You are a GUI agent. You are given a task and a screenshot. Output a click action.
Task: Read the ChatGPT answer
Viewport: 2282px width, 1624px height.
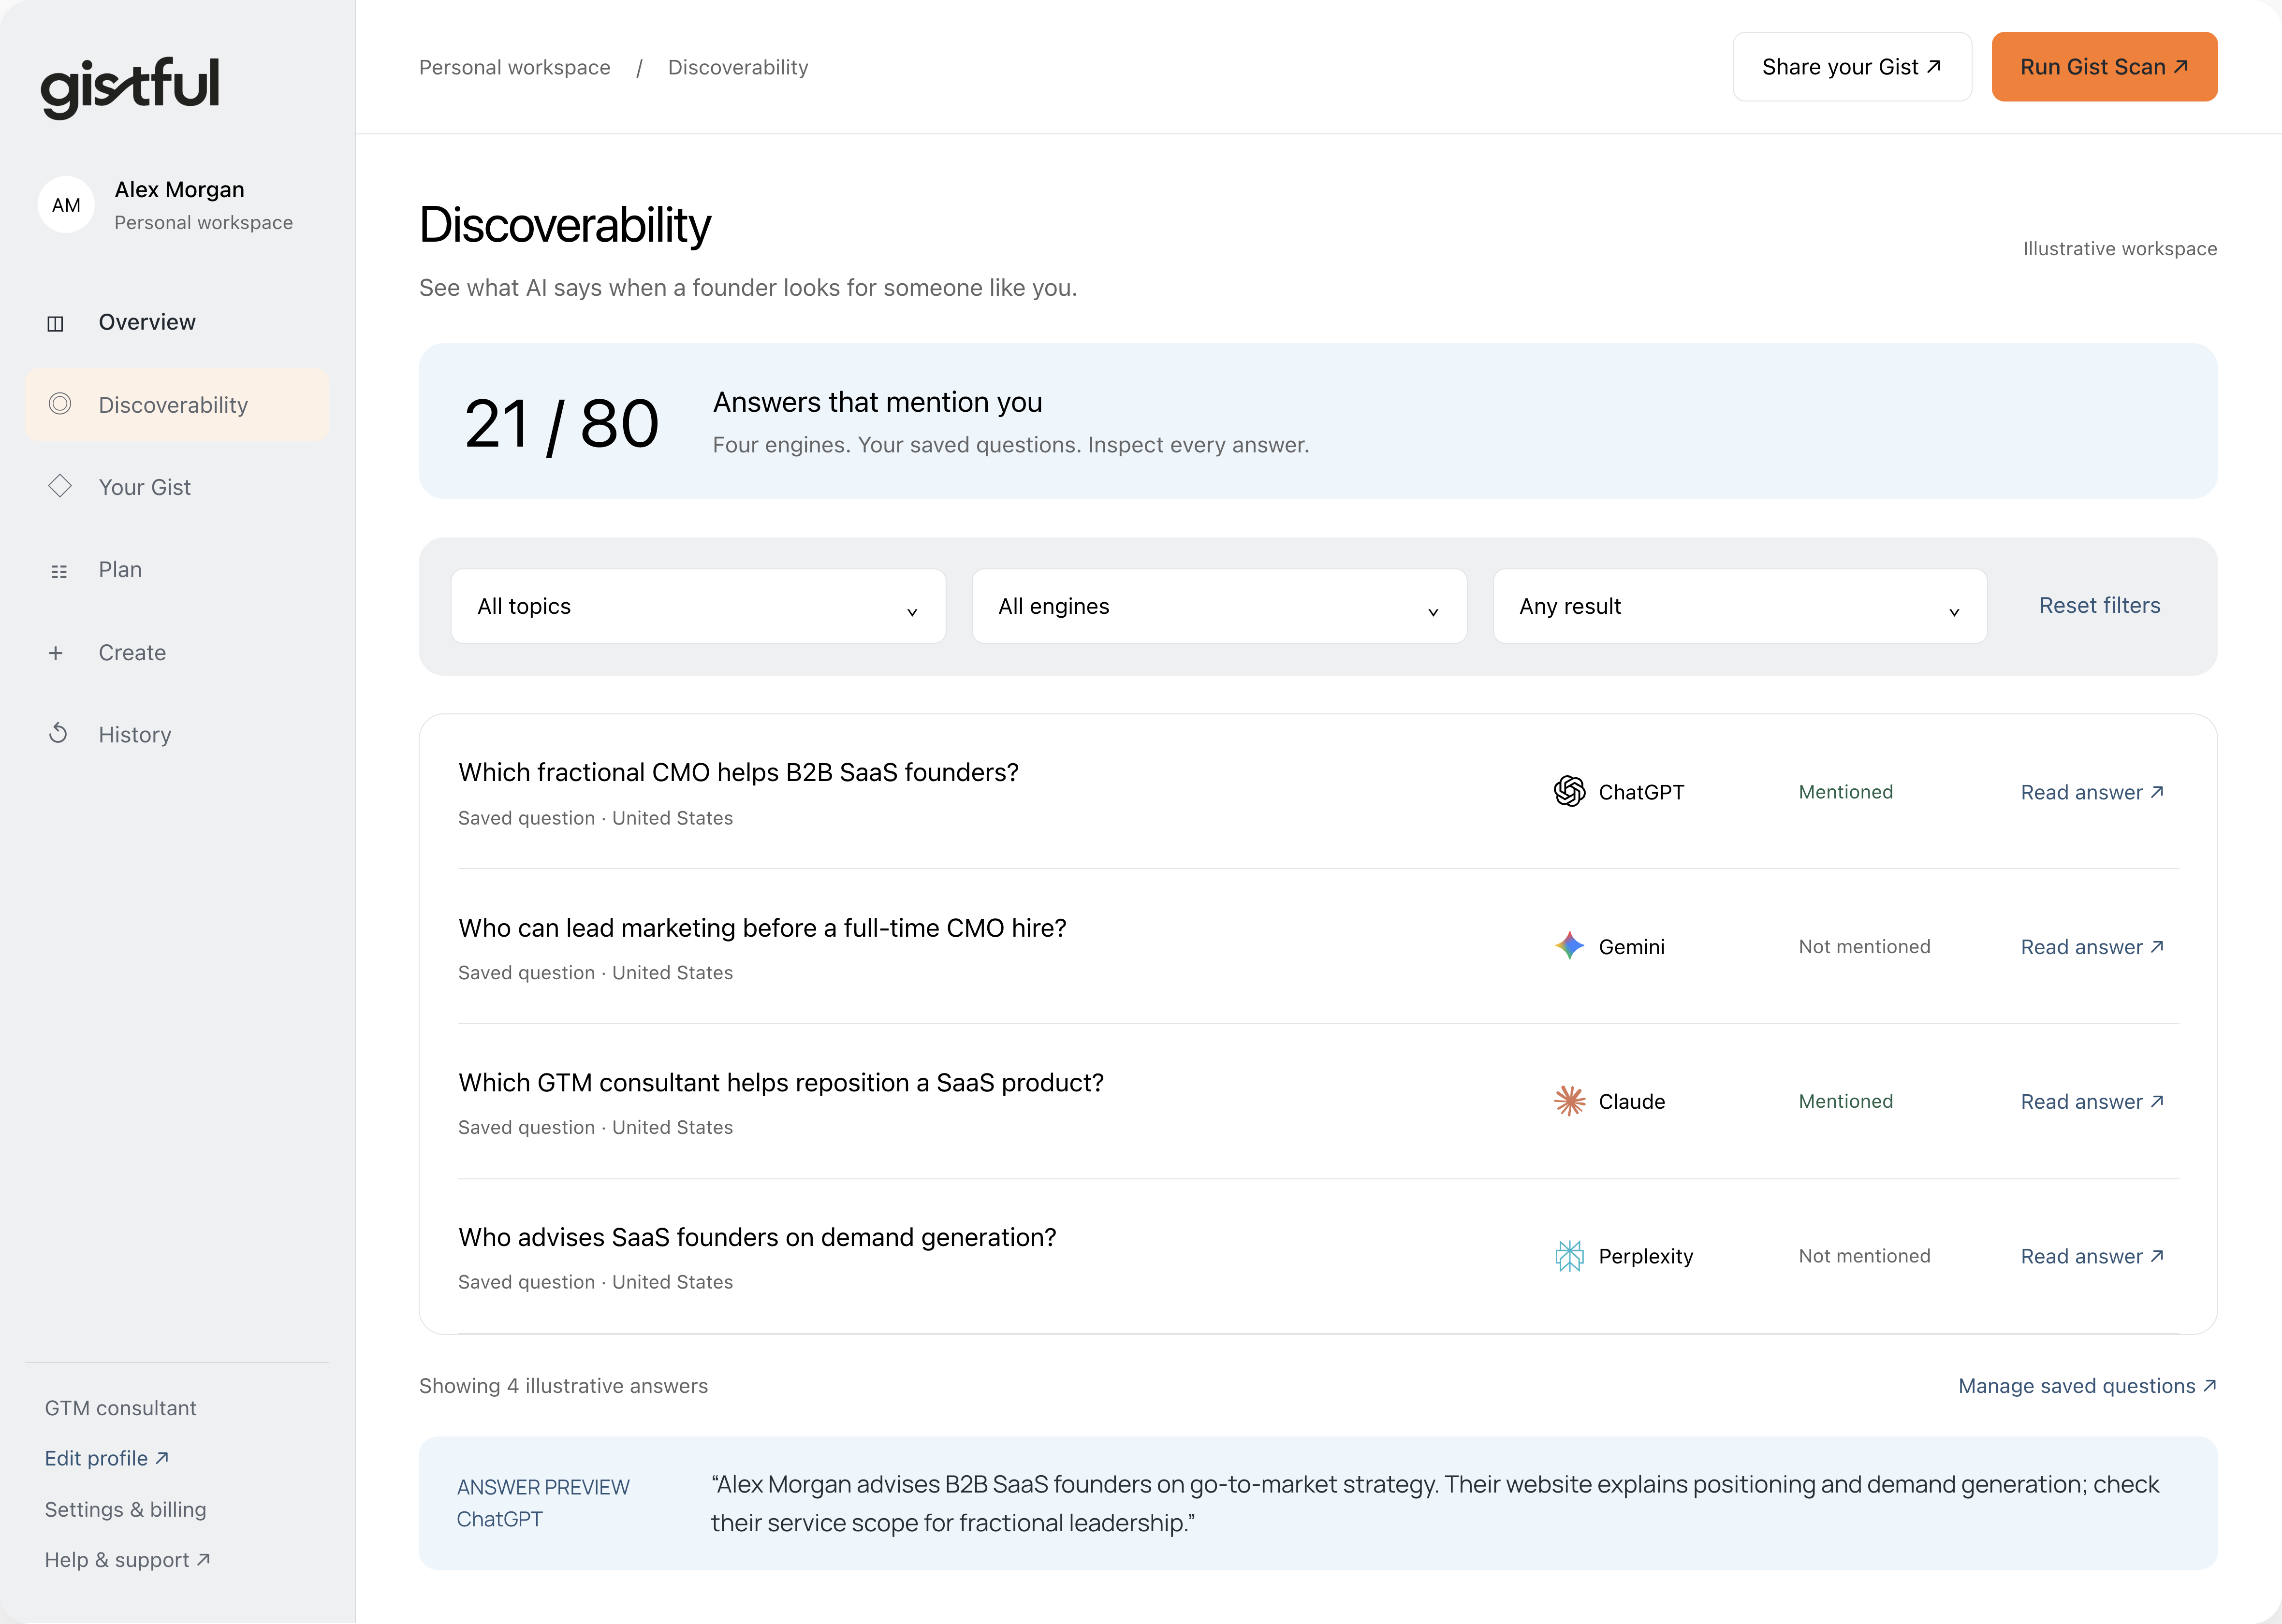click(x=2092, y=792)
